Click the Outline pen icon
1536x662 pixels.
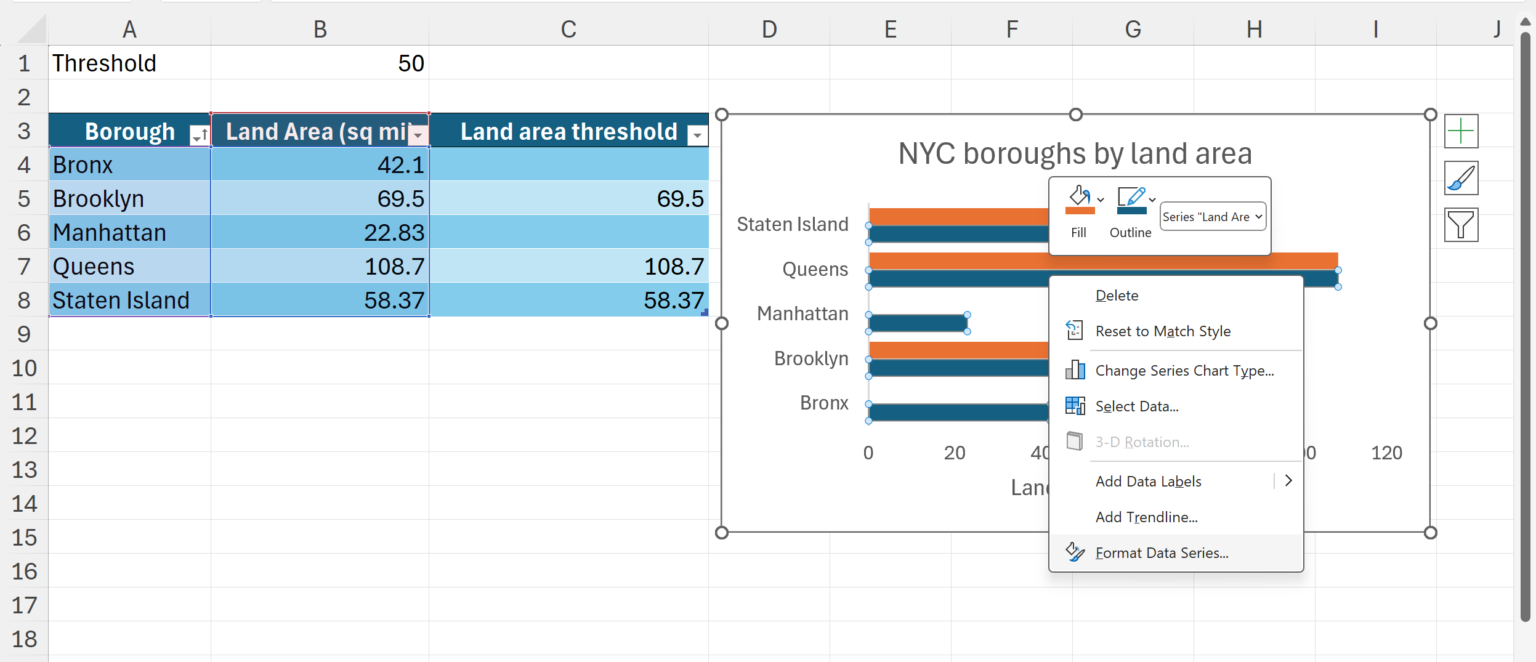[x=1130, y=200]
